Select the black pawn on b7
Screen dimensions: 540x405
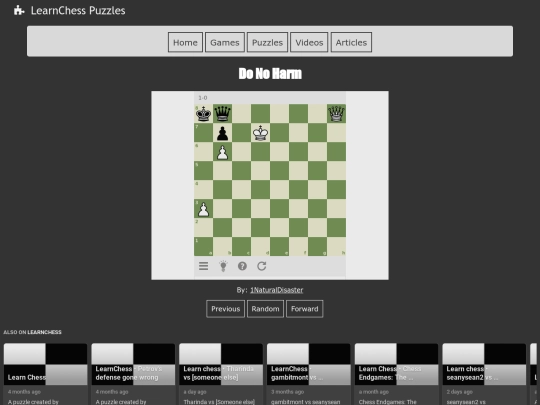(222, 133)
